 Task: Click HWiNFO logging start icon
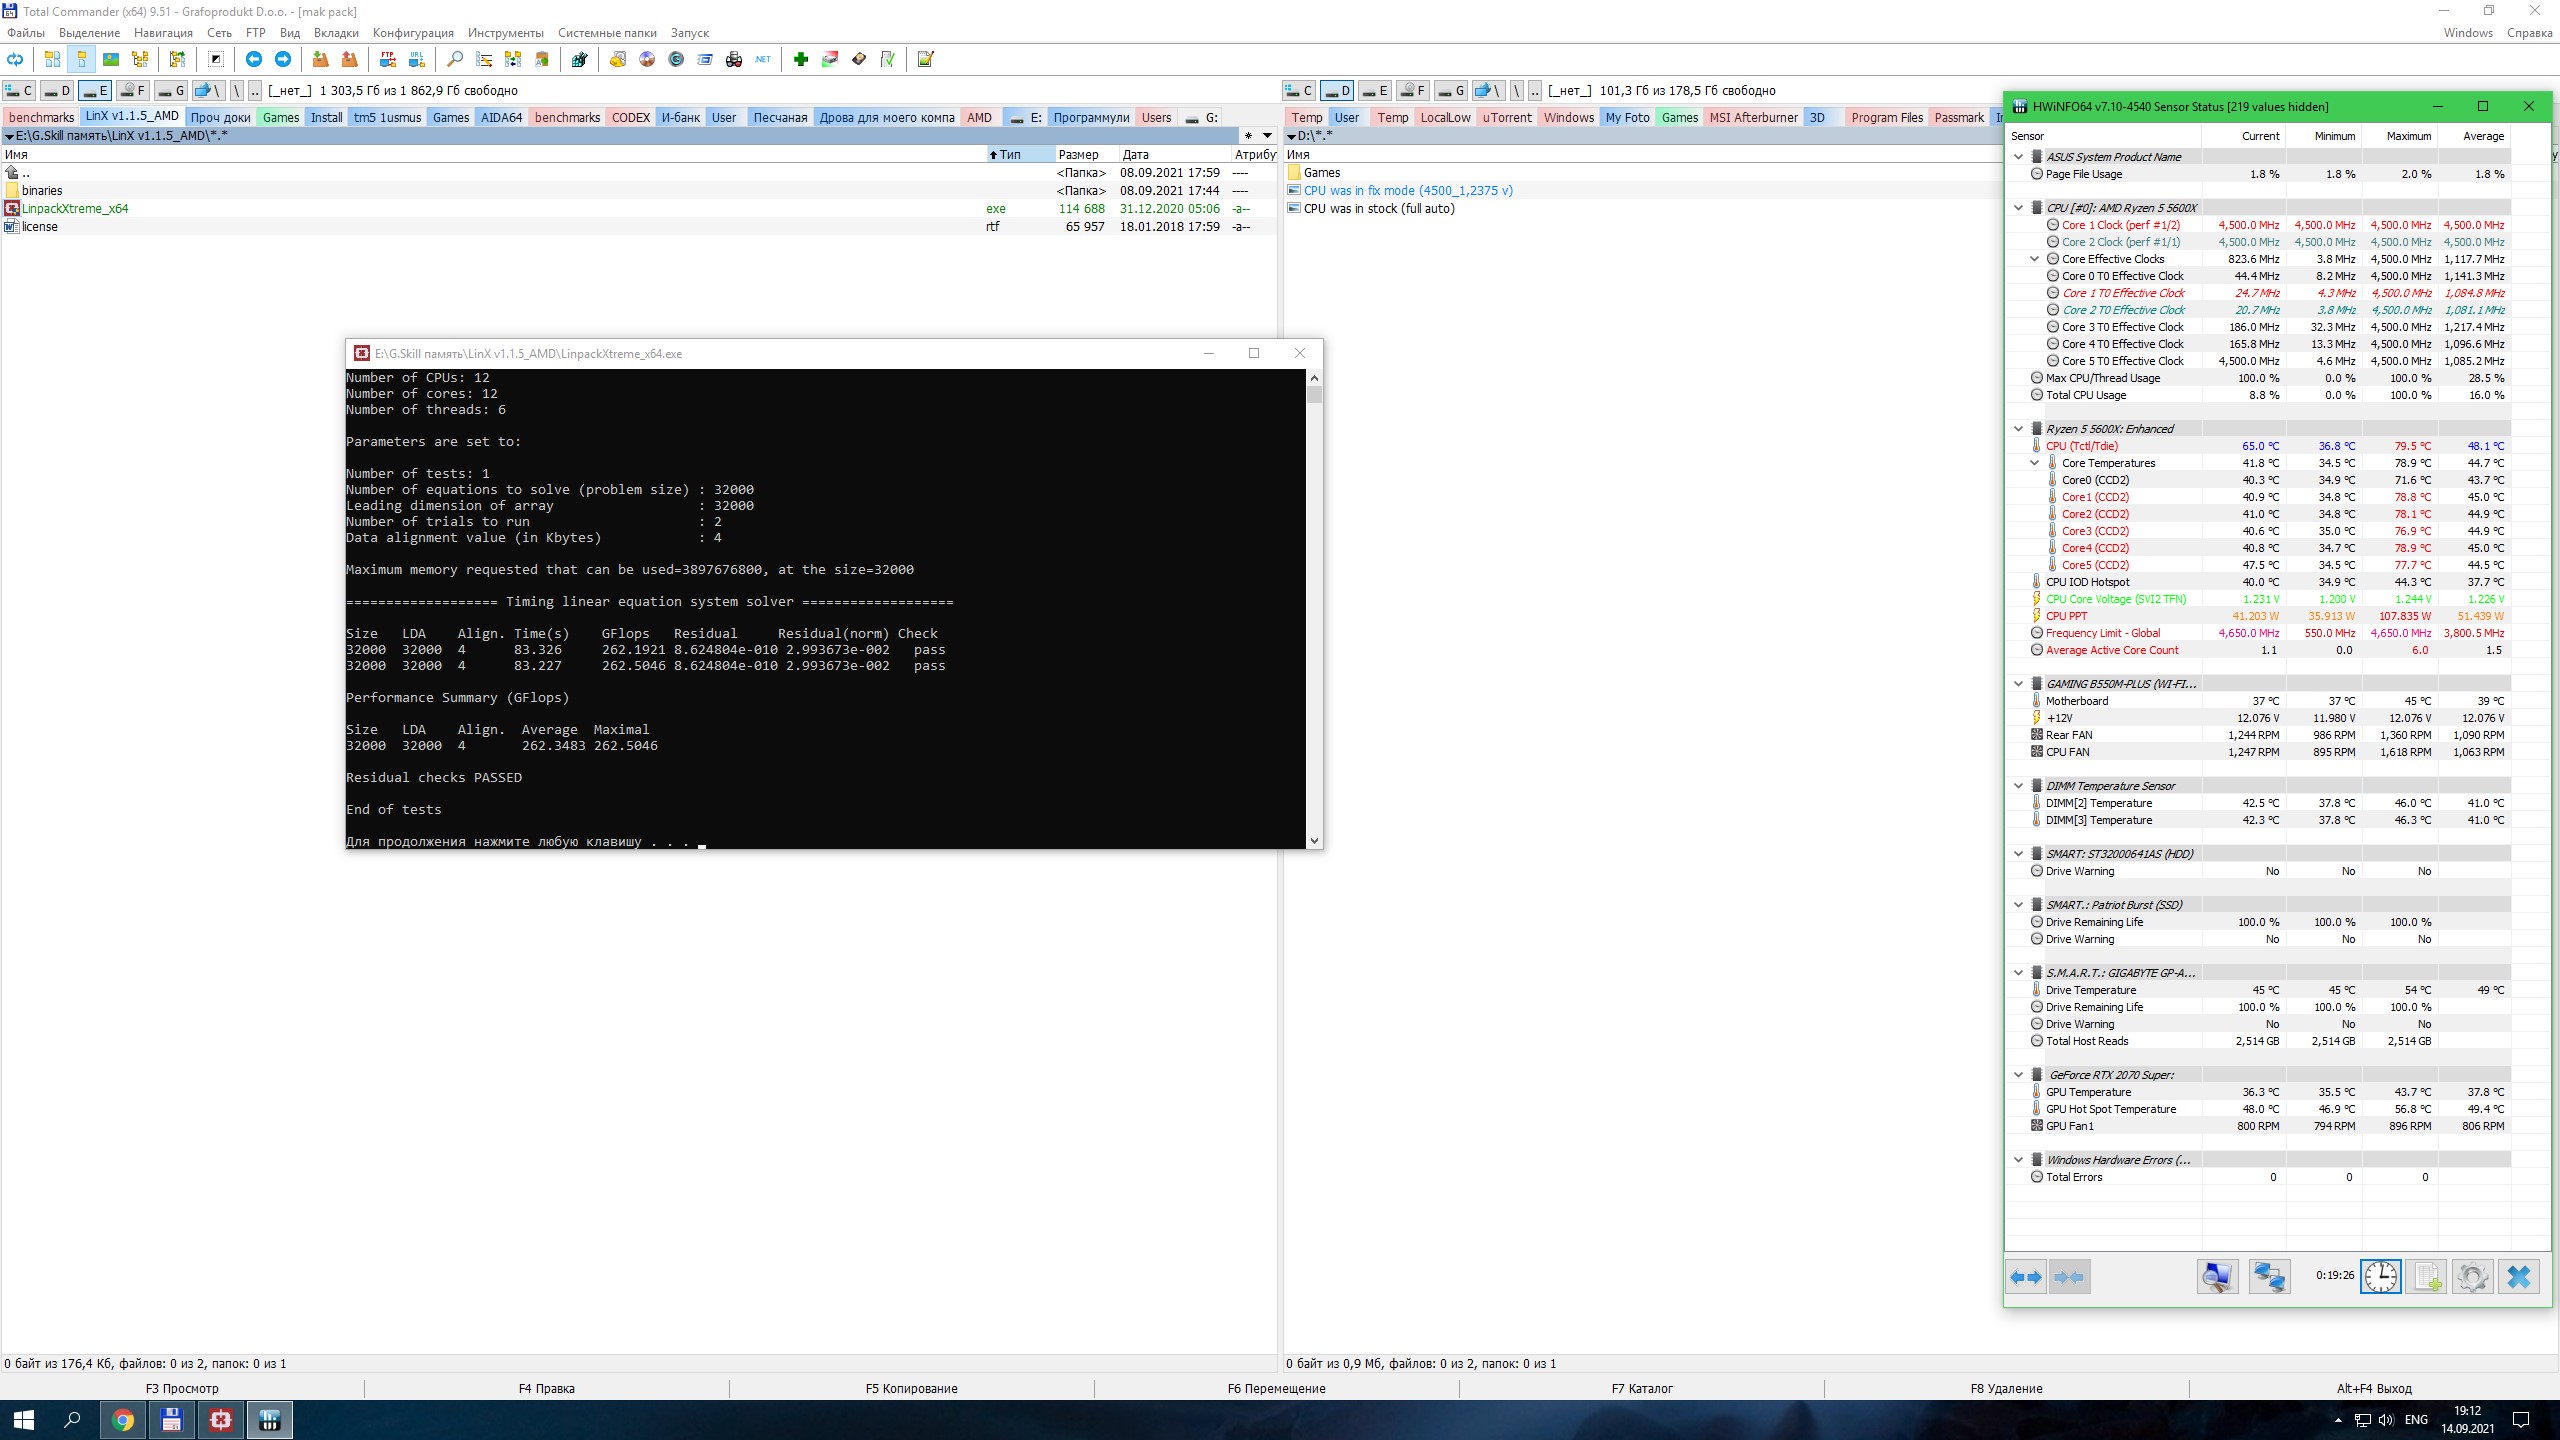tap(2426, 1276)
